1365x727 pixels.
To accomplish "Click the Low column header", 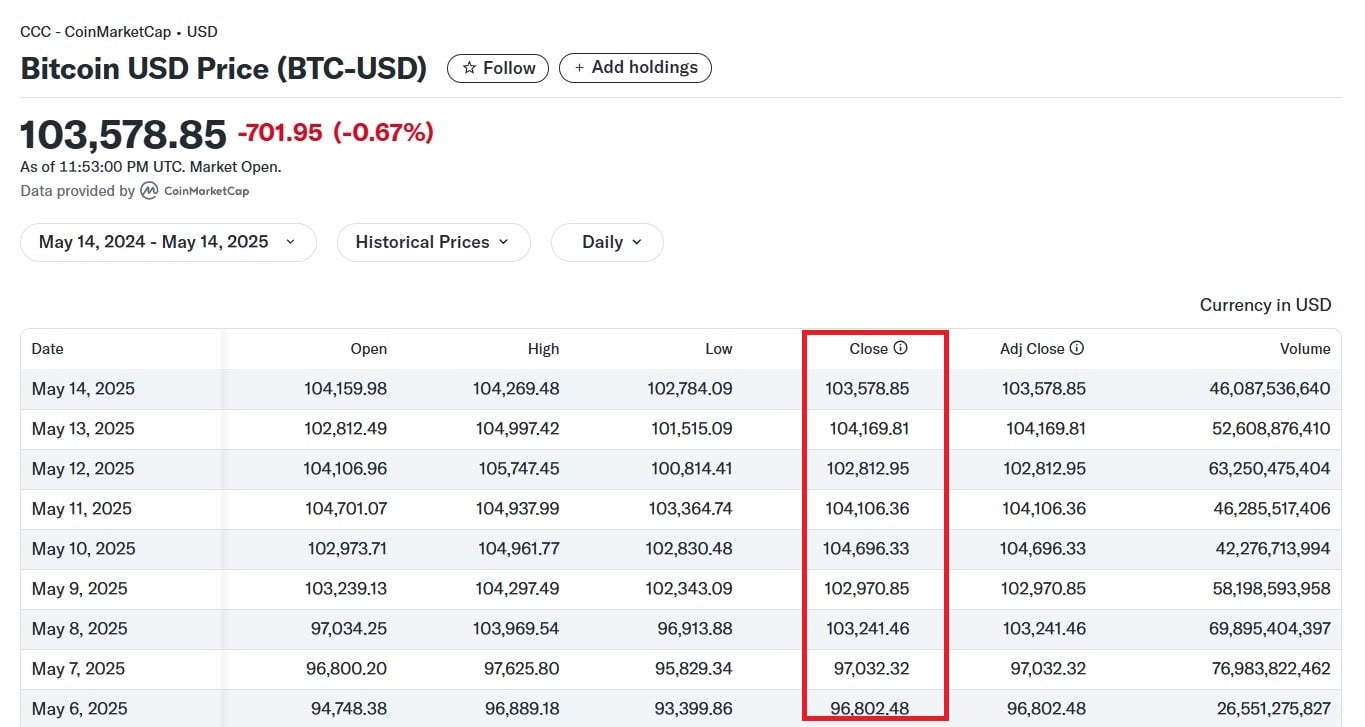I will pyautogui.click(x=718, y=349).
